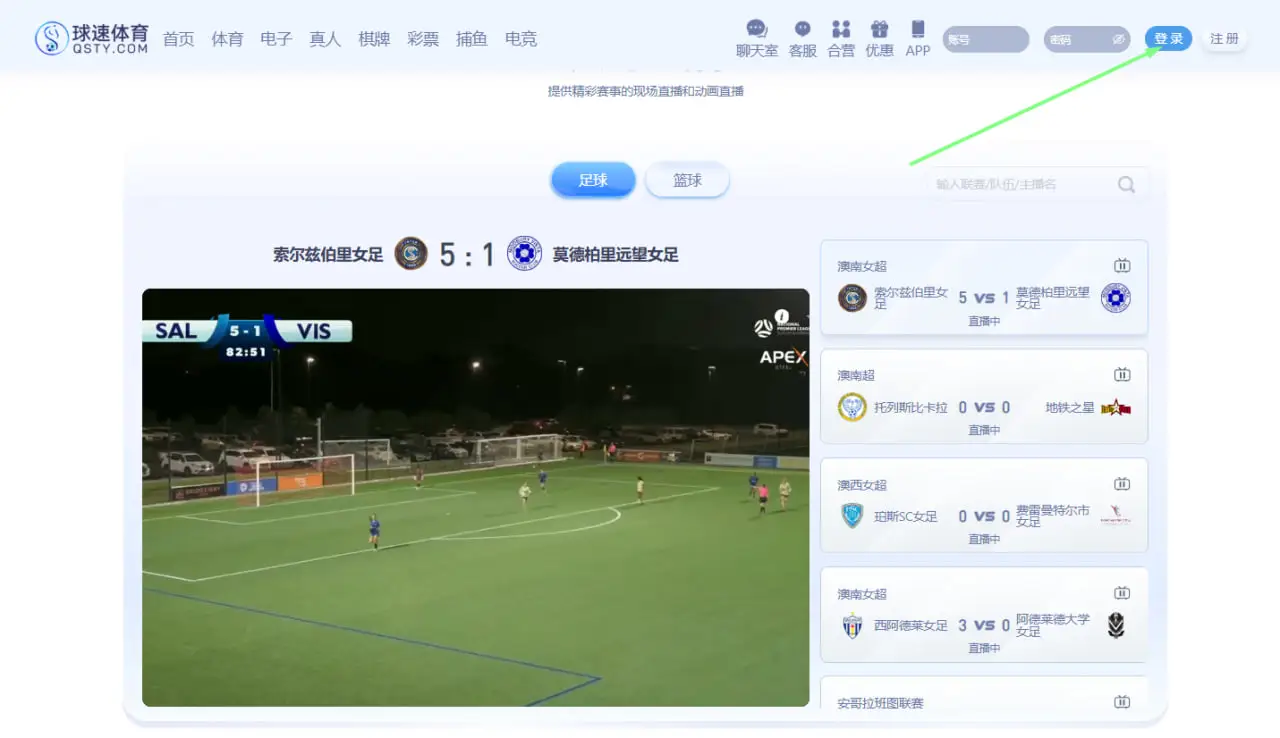Toggle password visibility eye icon
Viewport: 1280px width, 738px height.
(x=1118, y=39)
